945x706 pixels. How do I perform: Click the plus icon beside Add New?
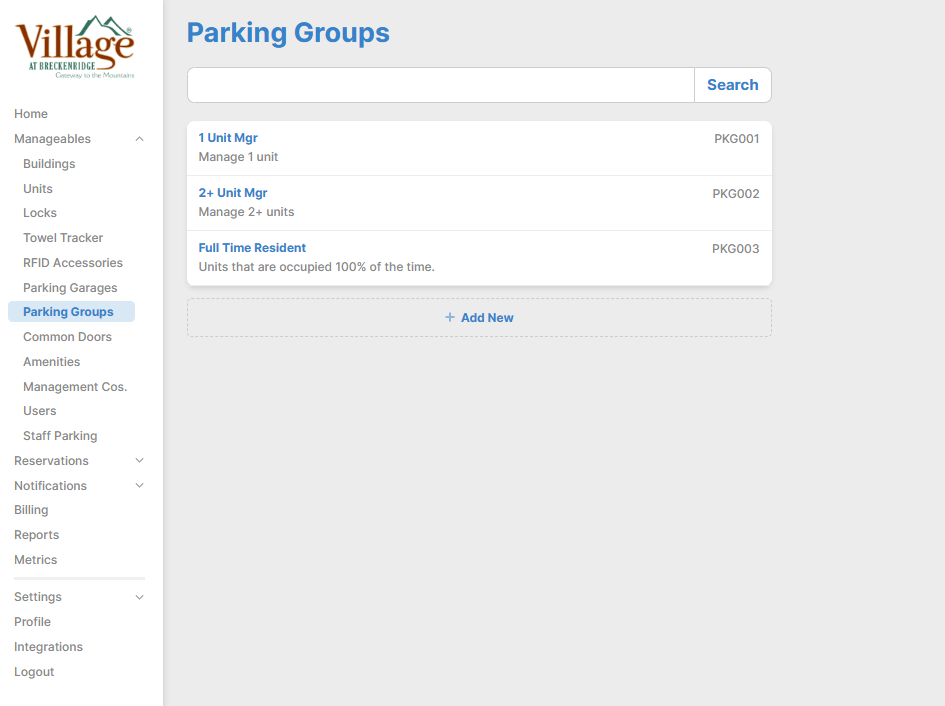(x=450, y=318)
